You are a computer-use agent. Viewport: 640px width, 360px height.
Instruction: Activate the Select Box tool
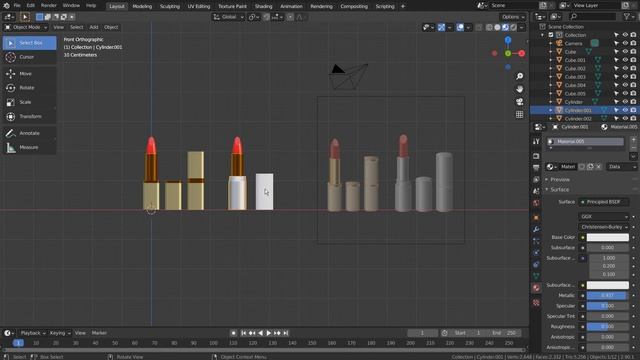click(29, 42)
